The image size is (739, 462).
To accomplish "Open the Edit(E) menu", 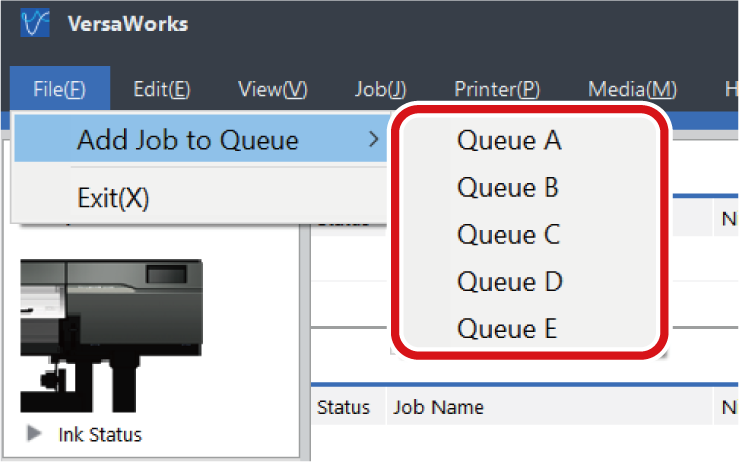I will coord(162,89).
